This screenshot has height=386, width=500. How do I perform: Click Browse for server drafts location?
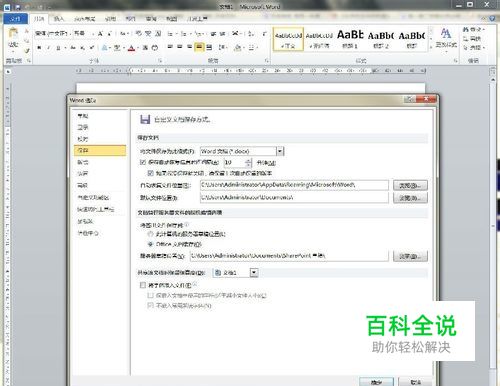pyautogui.click(x=410, y=256)
